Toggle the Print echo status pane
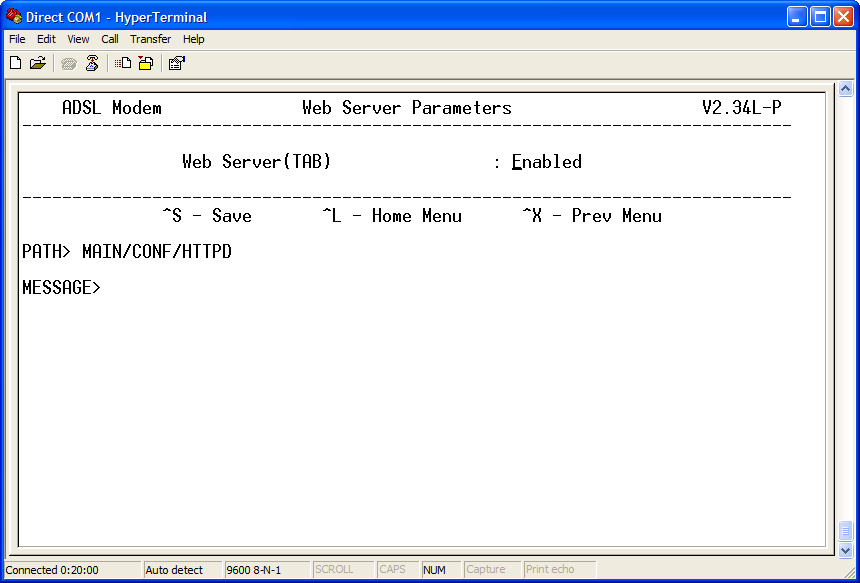Image resolution: width=860 pixels, height=583 pixels. 558,569
